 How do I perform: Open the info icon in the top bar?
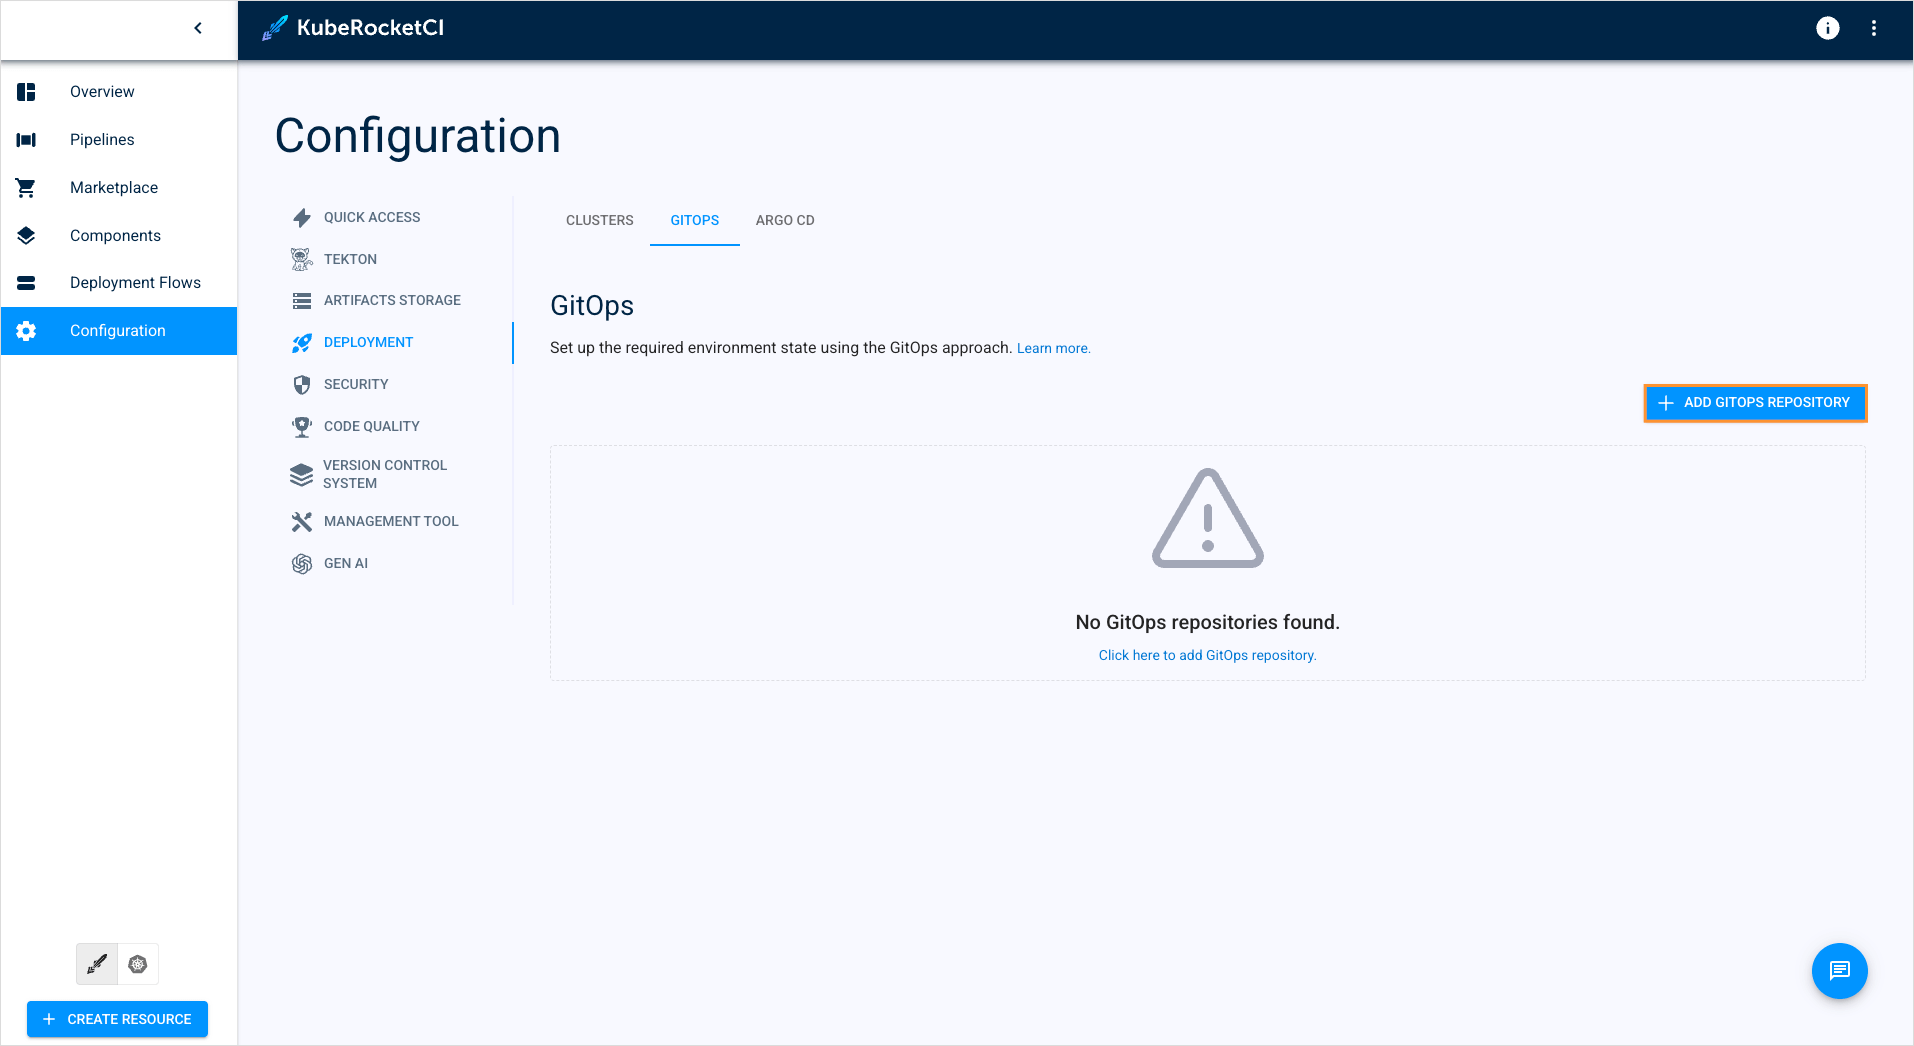click(1827, 28)
